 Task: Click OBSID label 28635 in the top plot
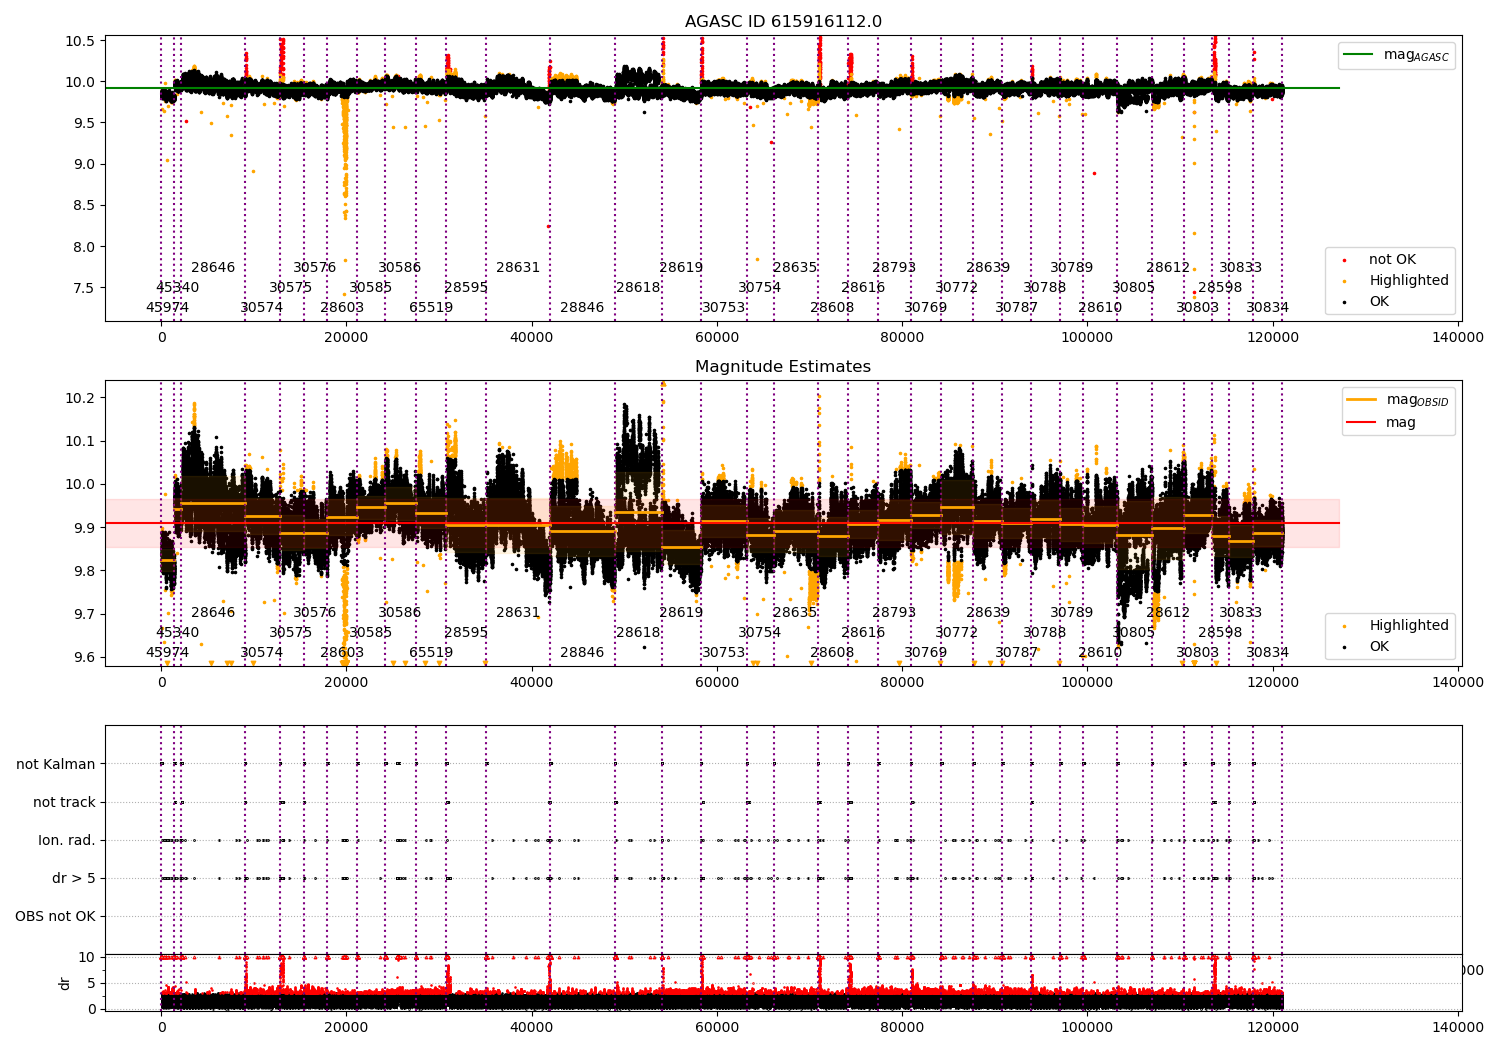coord(795,267)
